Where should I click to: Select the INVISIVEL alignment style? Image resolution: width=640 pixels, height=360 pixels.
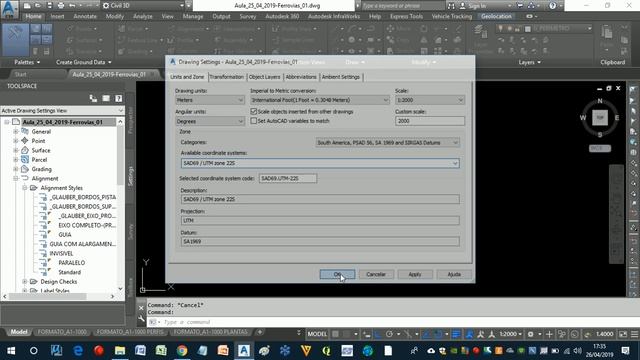61,253
